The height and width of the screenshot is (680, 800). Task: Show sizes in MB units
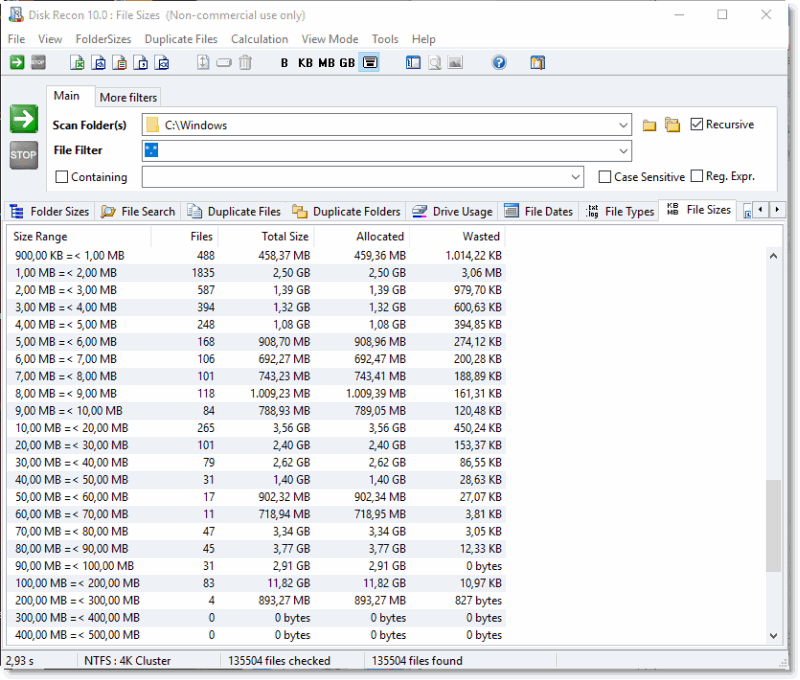(327, 63)
